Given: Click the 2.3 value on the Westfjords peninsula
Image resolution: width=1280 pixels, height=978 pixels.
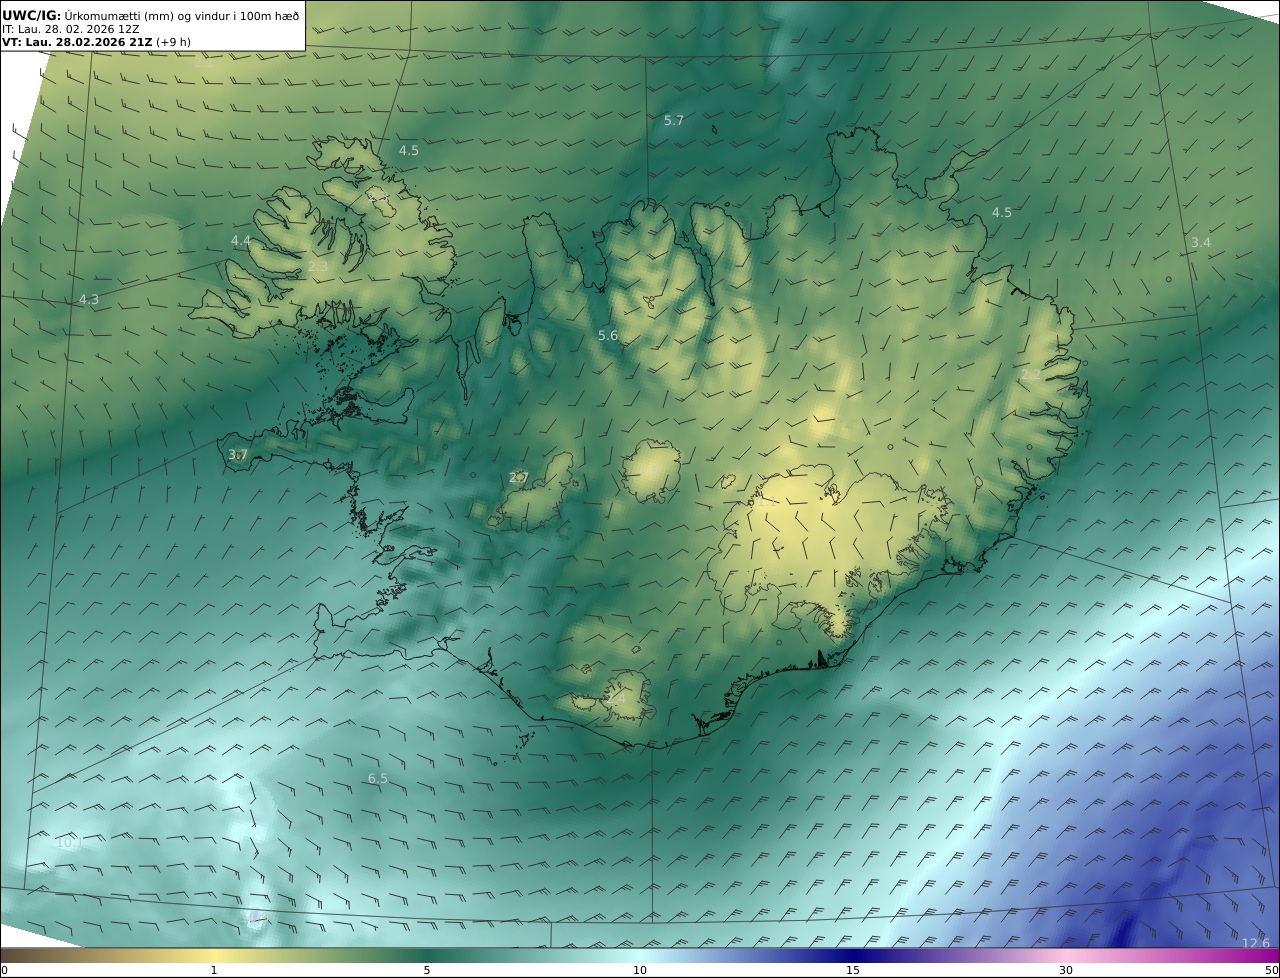Looking at the screenshot, I should [x=318, y=266].
